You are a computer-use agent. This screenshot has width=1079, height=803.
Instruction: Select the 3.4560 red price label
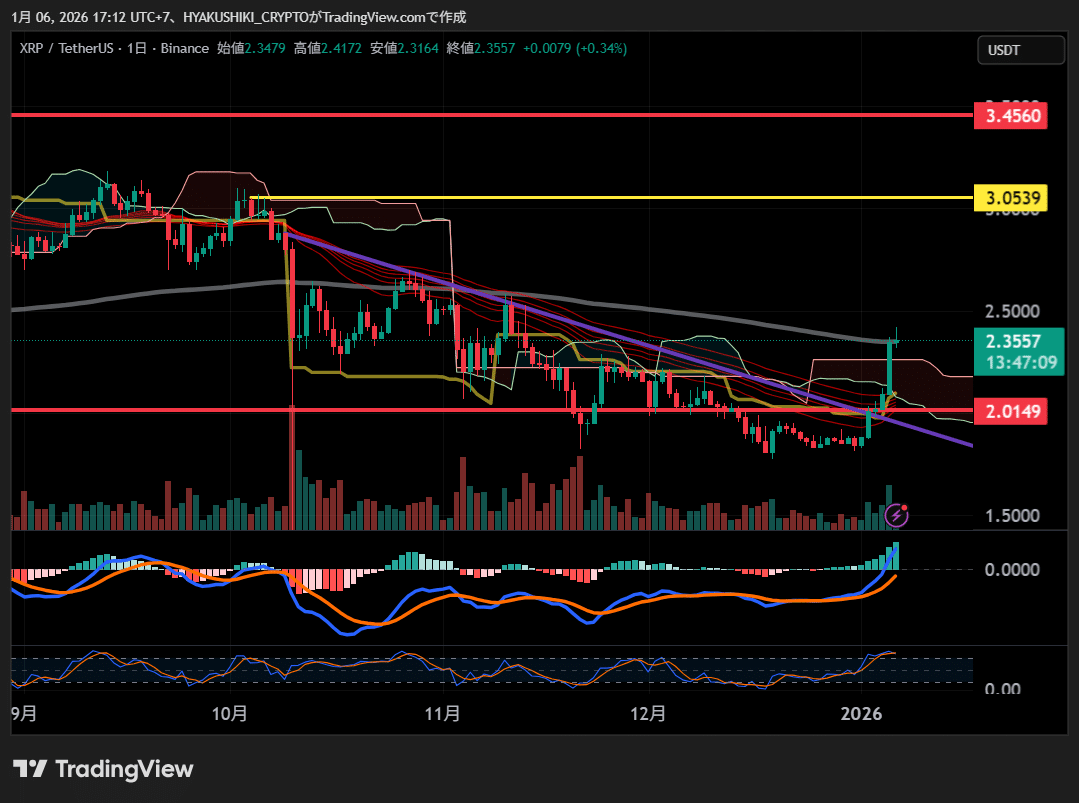click(1011, 116)
